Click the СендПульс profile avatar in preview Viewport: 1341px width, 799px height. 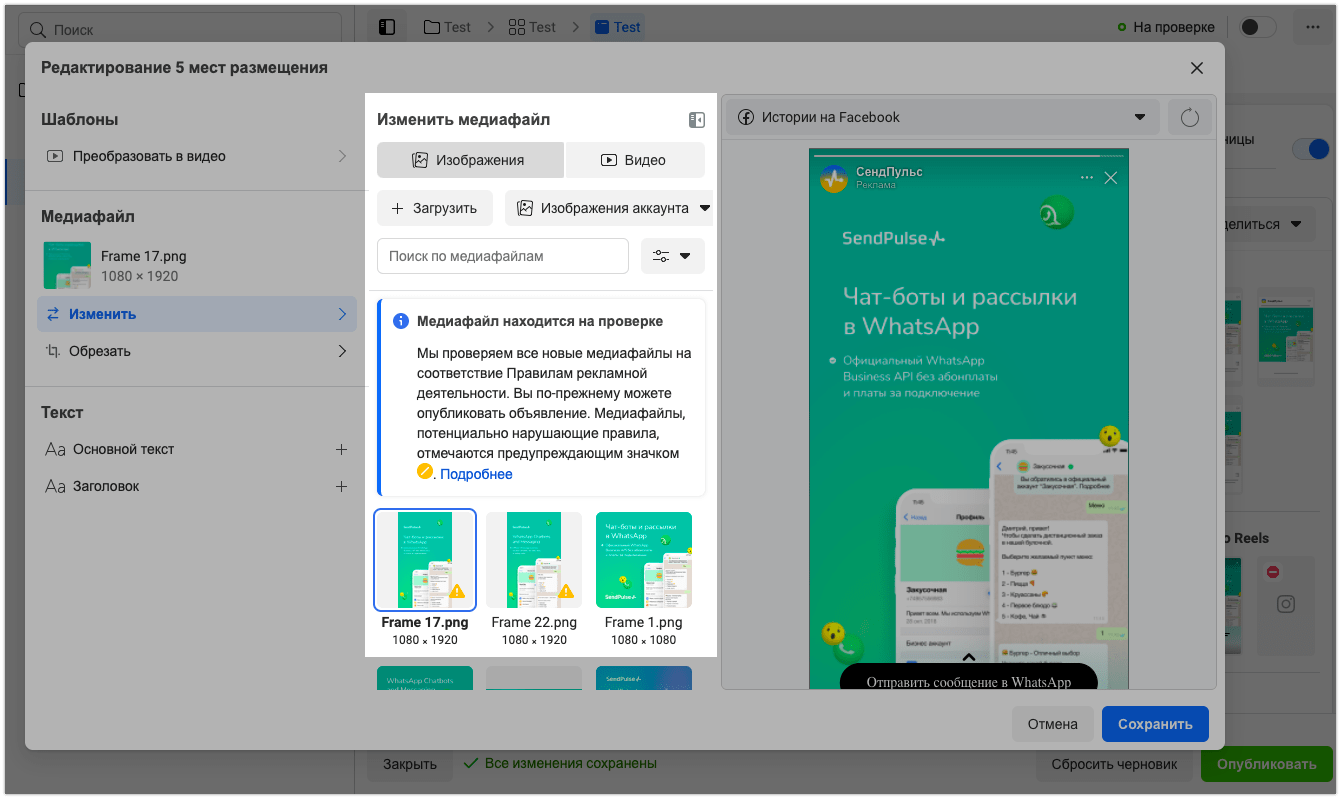click(x=834, y=178)
